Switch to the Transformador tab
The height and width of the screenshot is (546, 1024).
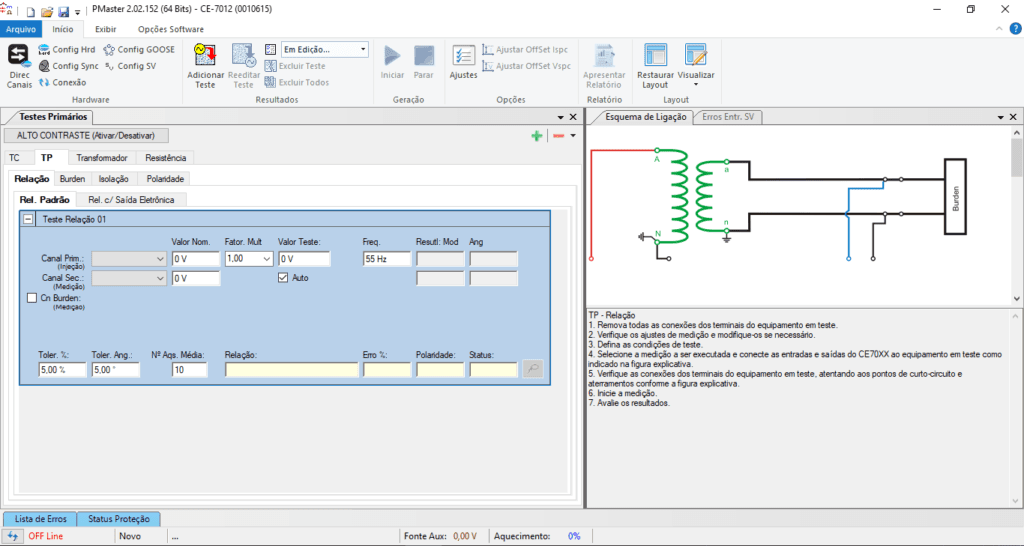[x=101, y=158]
